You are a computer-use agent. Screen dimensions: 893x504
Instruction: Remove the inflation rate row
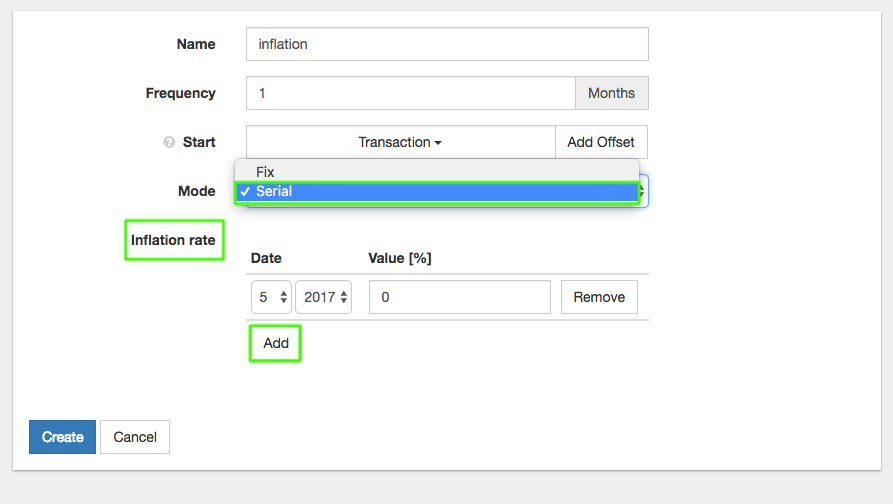pos(599,297)
